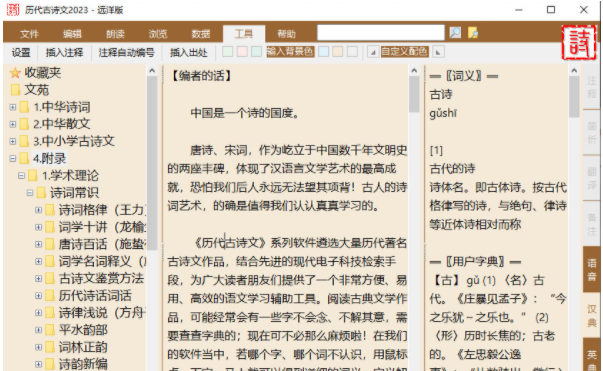
Task: Expand the 诗韵新编 node
Action: click(38, 364)
